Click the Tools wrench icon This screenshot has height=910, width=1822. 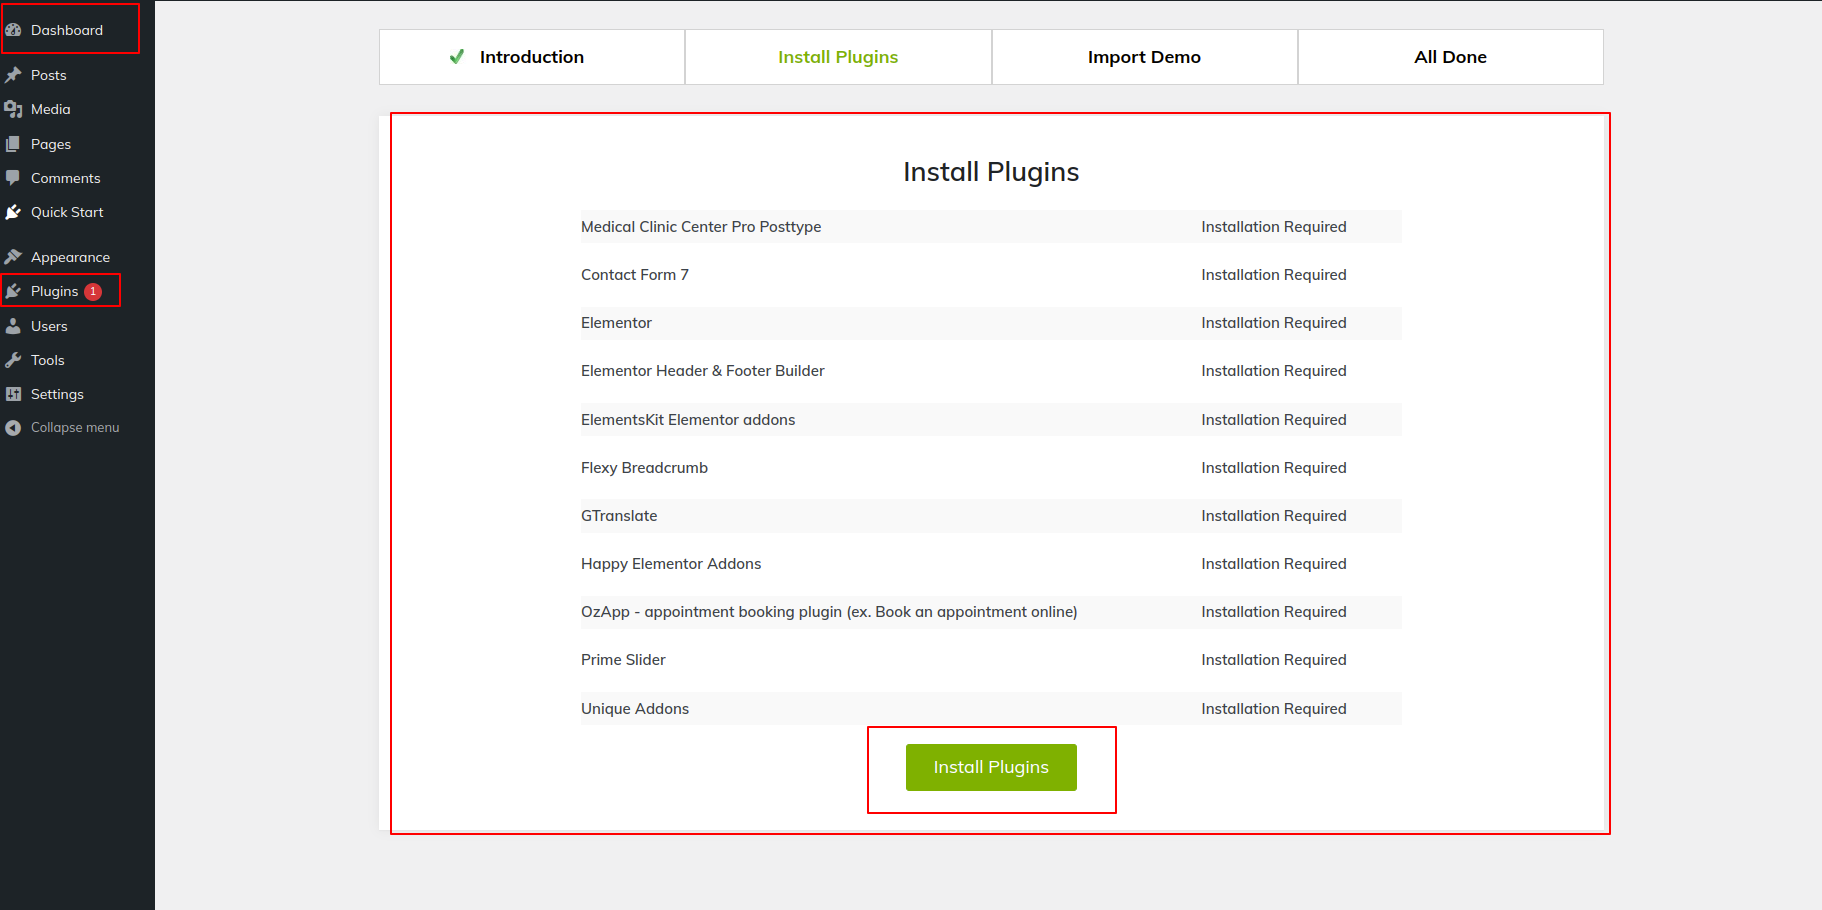[13, 360]
